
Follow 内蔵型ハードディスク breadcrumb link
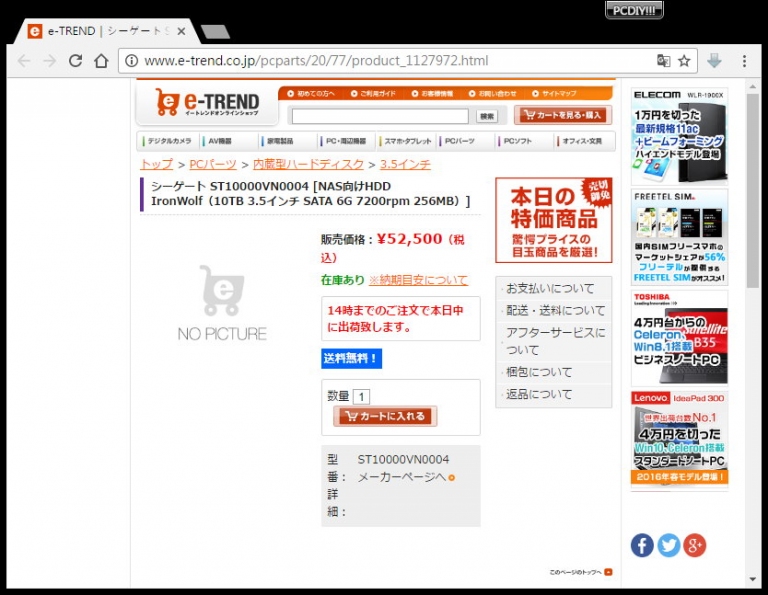click(x=309, y=164)
